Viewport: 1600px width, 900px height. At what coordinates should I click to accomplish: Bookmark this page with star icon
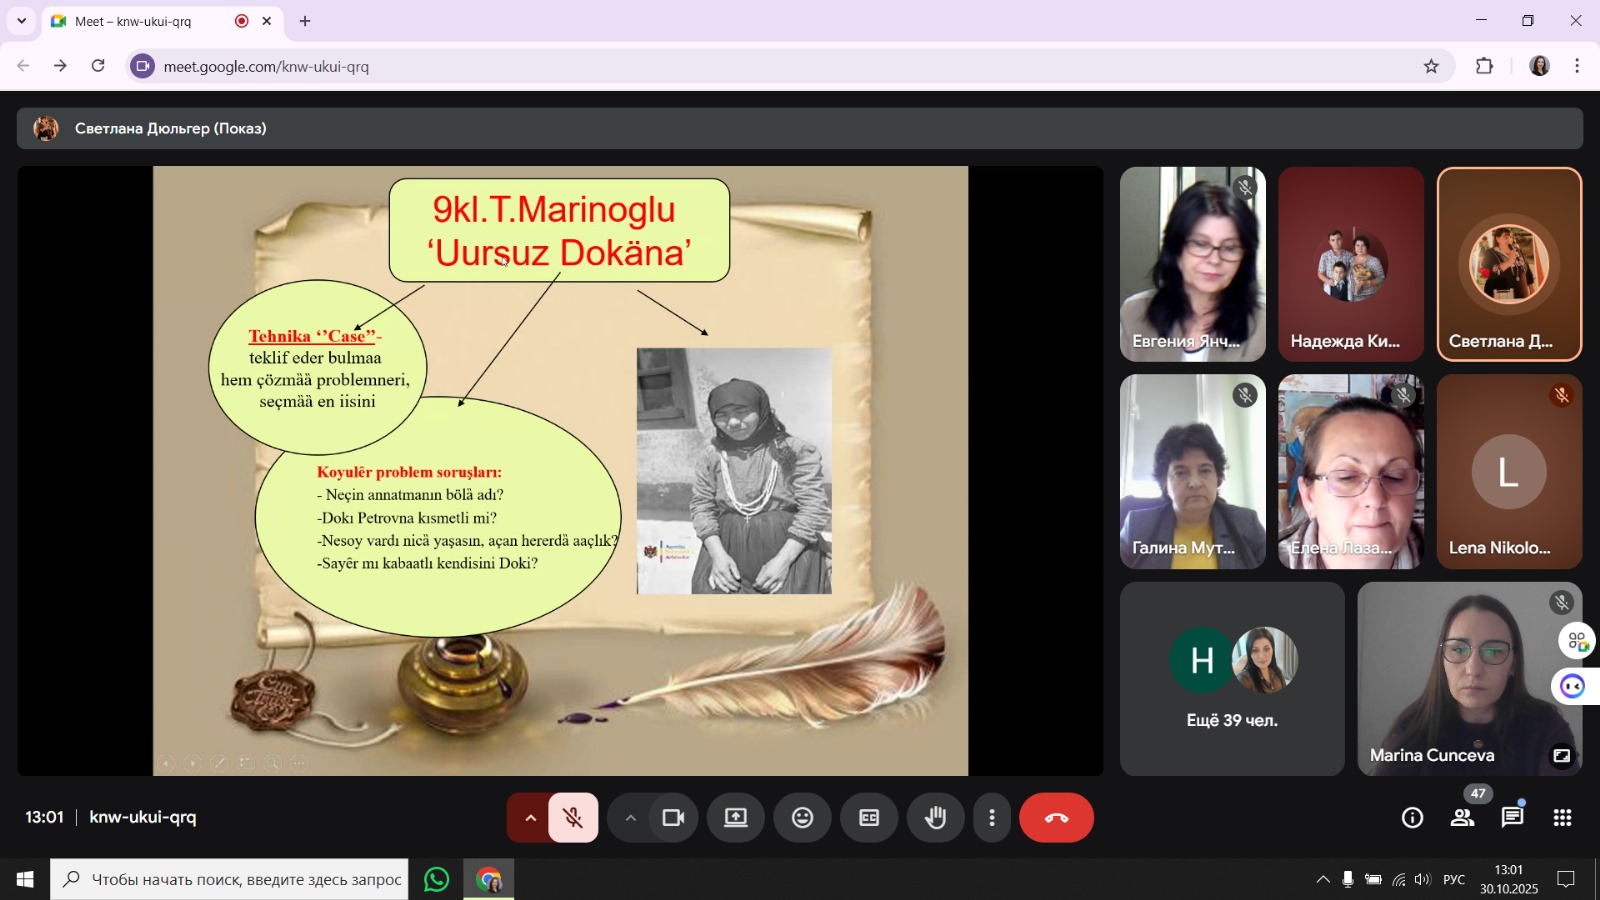pos(1431,67)
